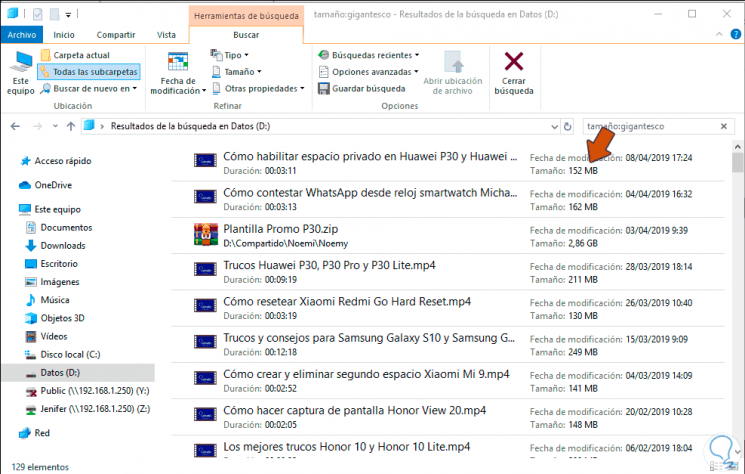Clear the search box with the X
The image size is (745, 474).
[724, 126]
